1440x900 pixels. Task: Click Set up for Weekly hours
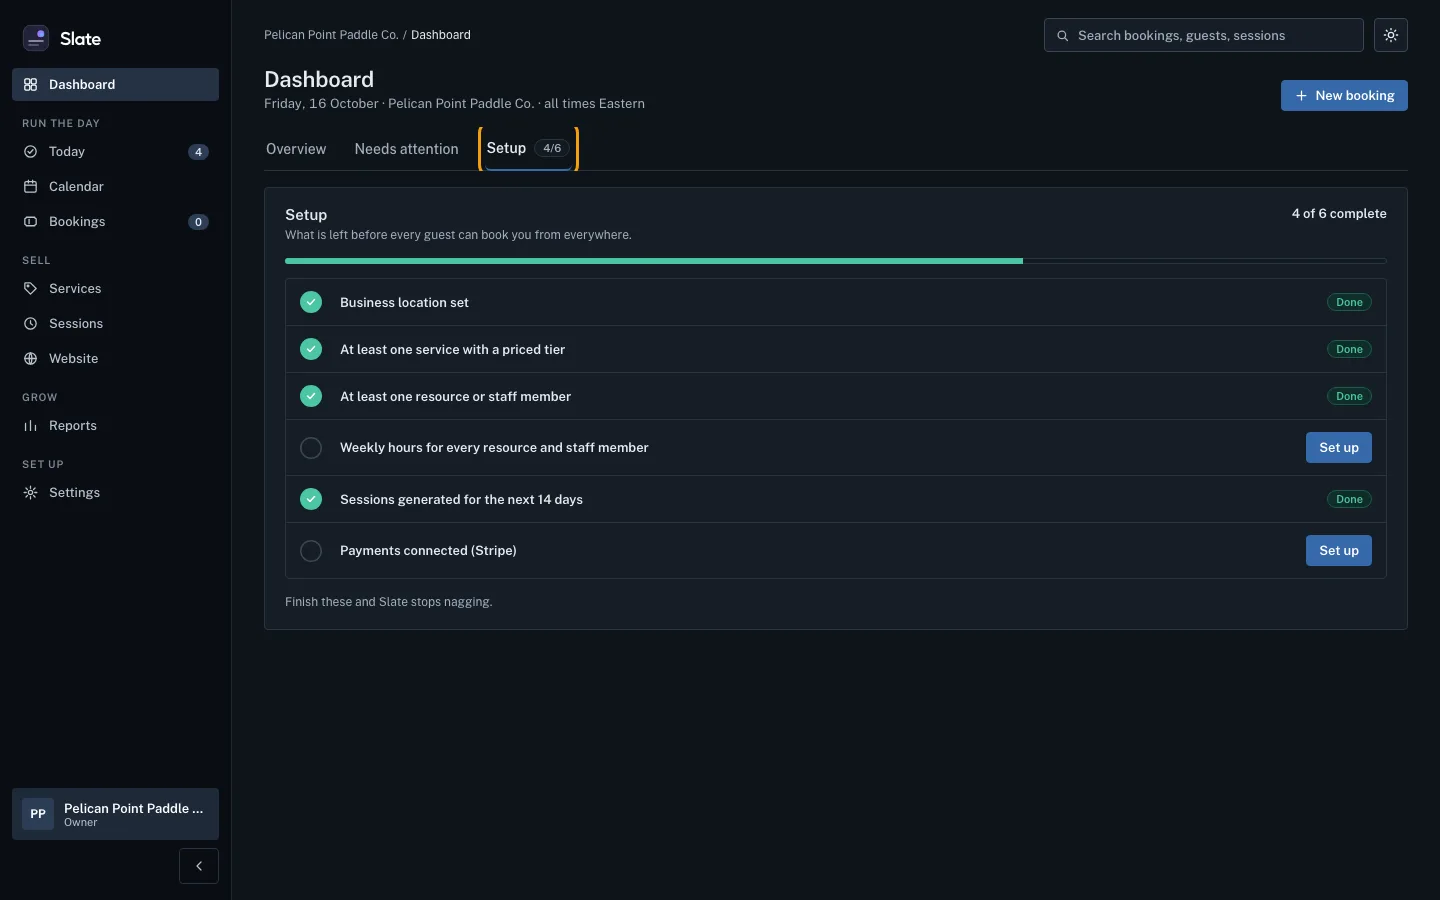pyautogui.click(x=1339, y=448)
